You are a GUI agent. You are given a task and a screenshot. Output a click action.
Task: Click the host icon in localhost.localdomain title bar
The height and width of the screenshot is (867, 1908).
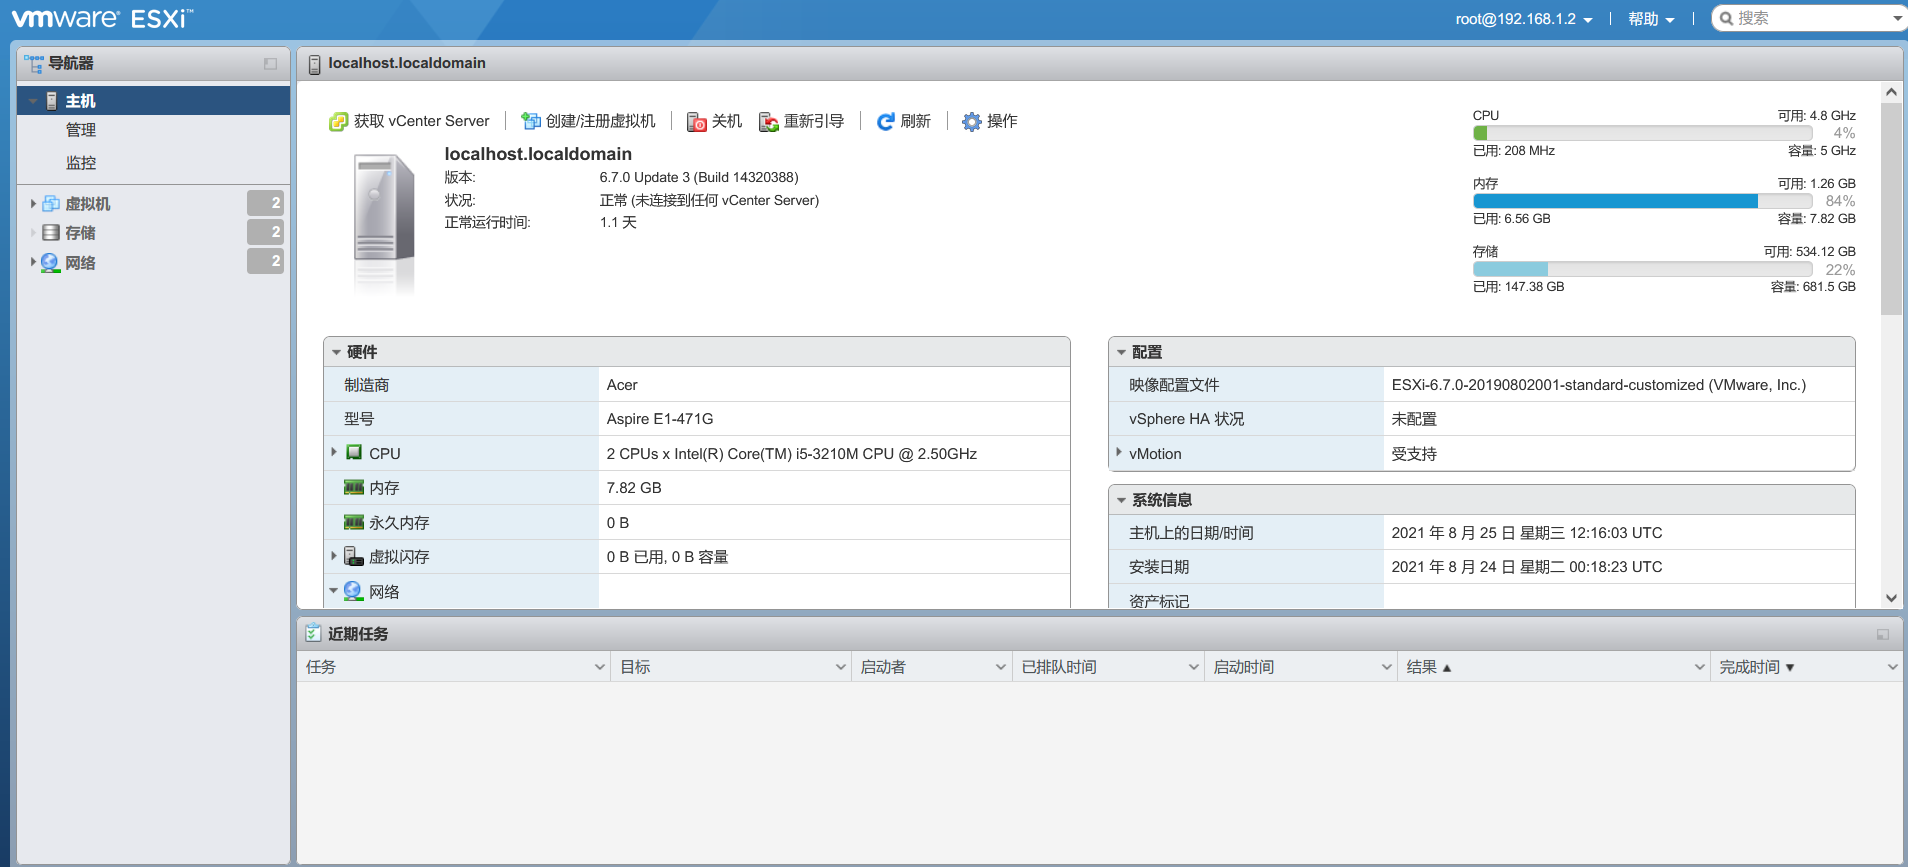[315, 64]
